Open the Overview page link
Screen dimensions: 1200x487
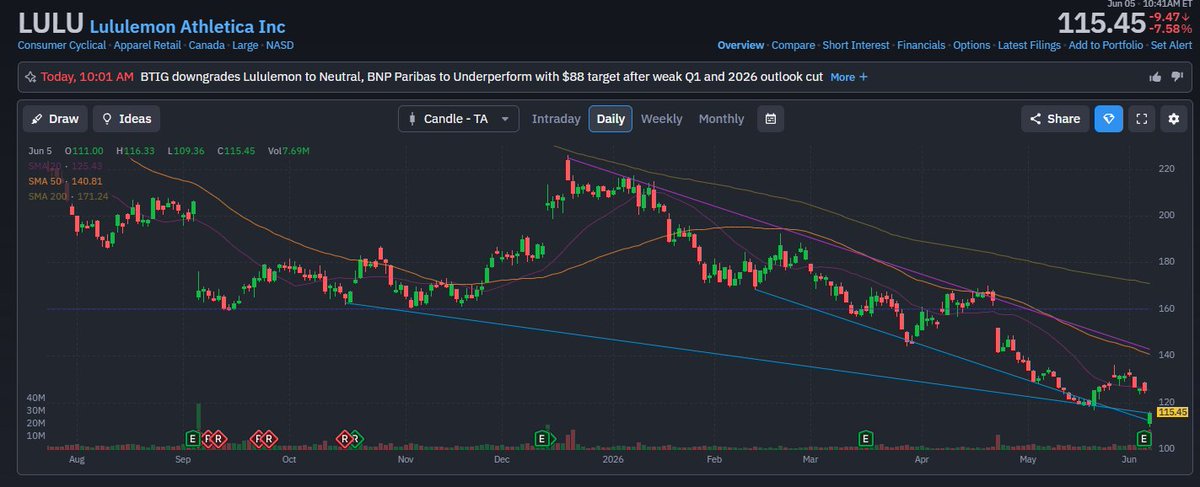[x=741, y=46]
